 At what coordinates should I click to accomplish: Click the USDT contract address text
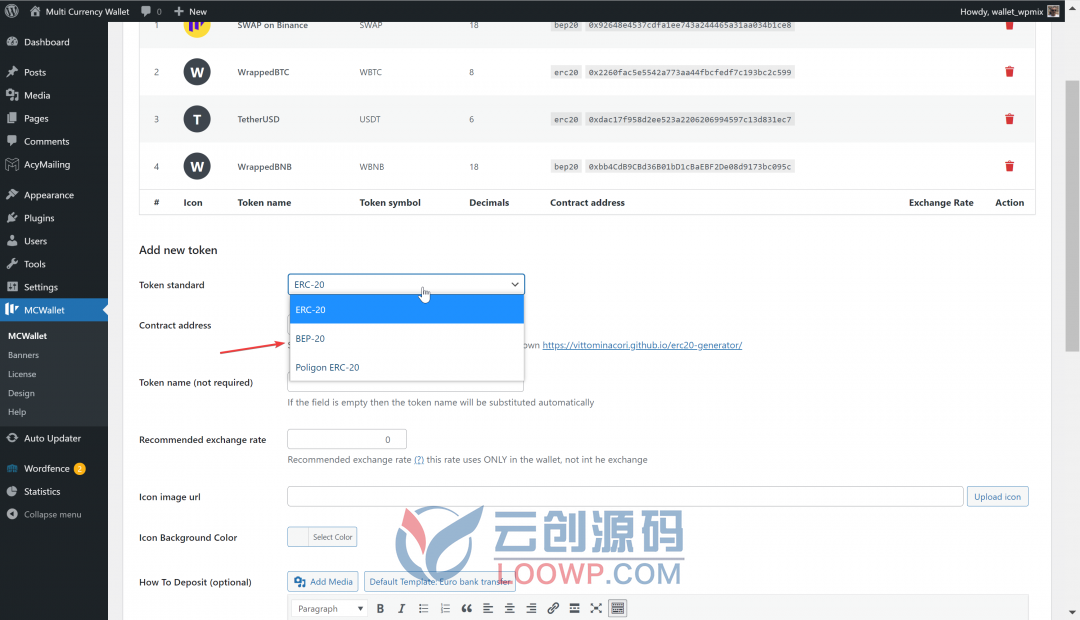click(x=689, y=119)
